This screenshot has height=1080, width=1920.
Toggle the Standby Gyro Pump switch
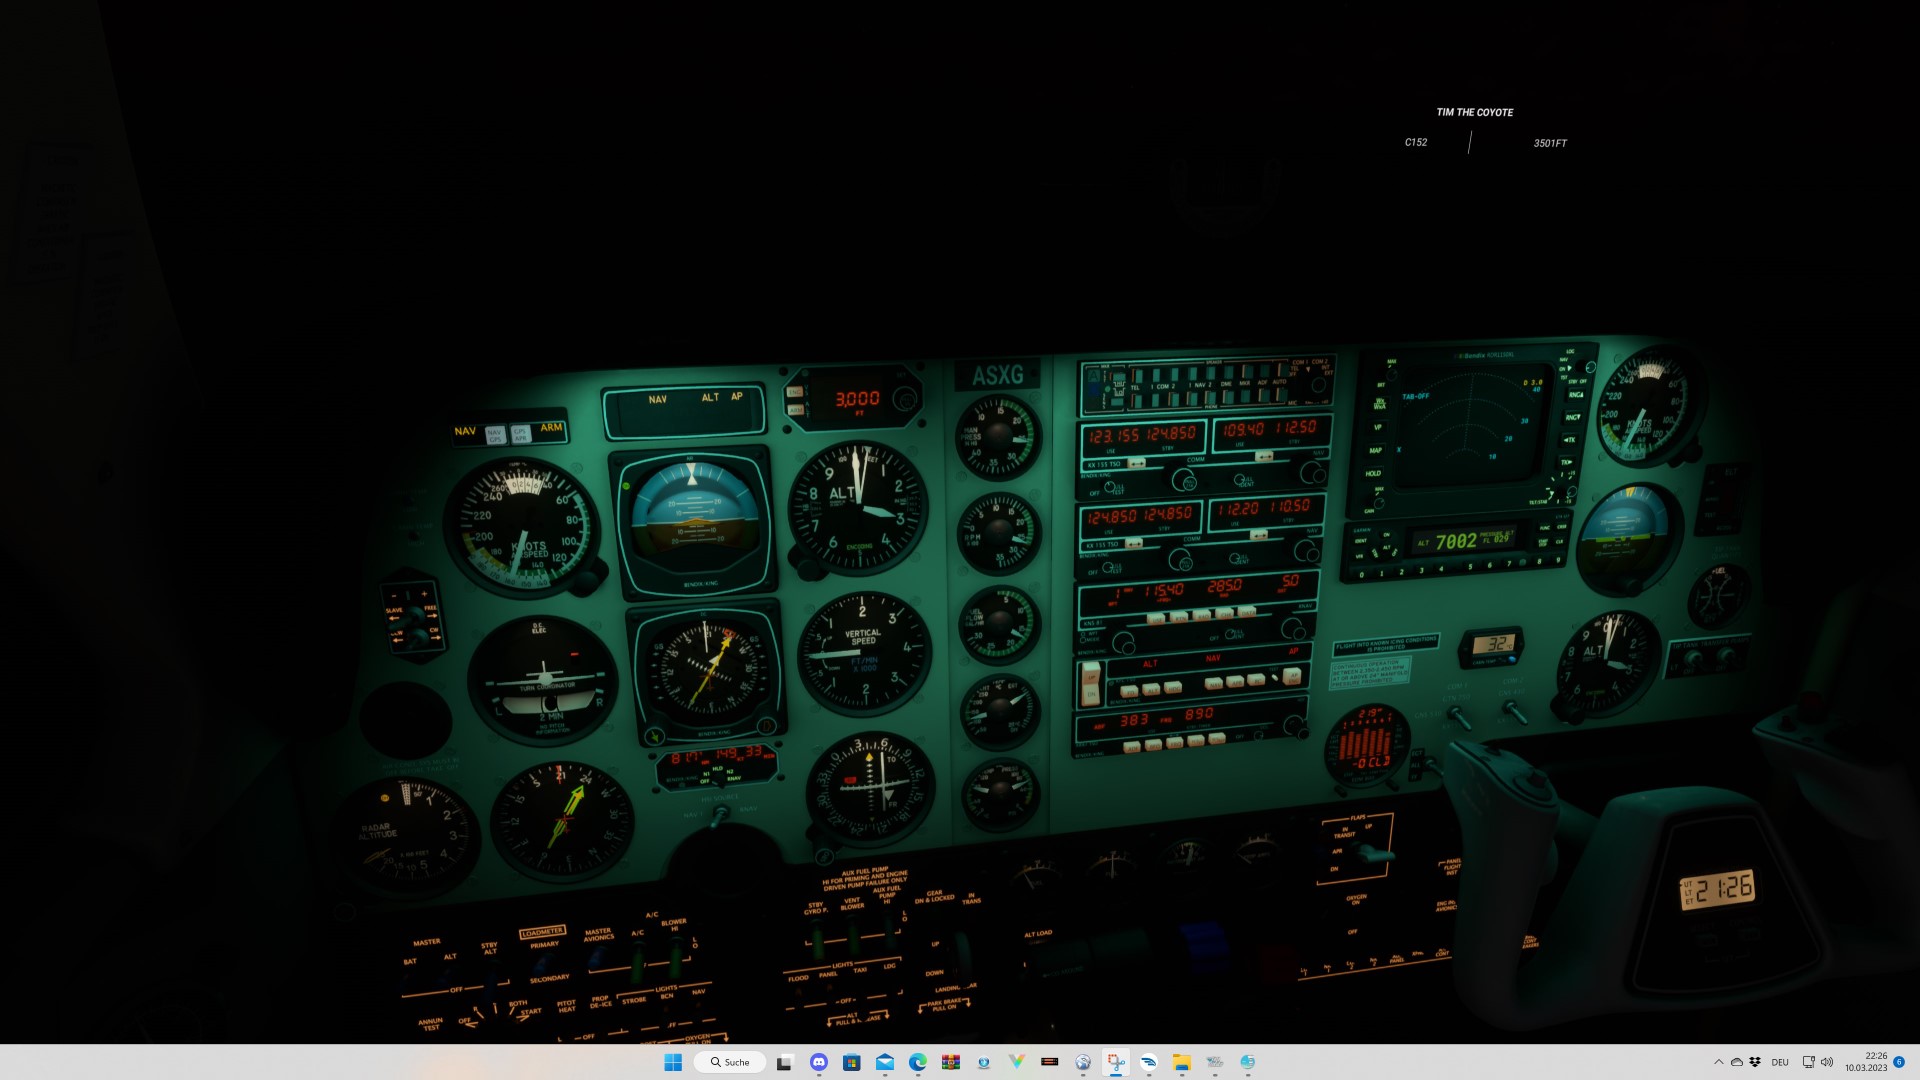[816, 941]
